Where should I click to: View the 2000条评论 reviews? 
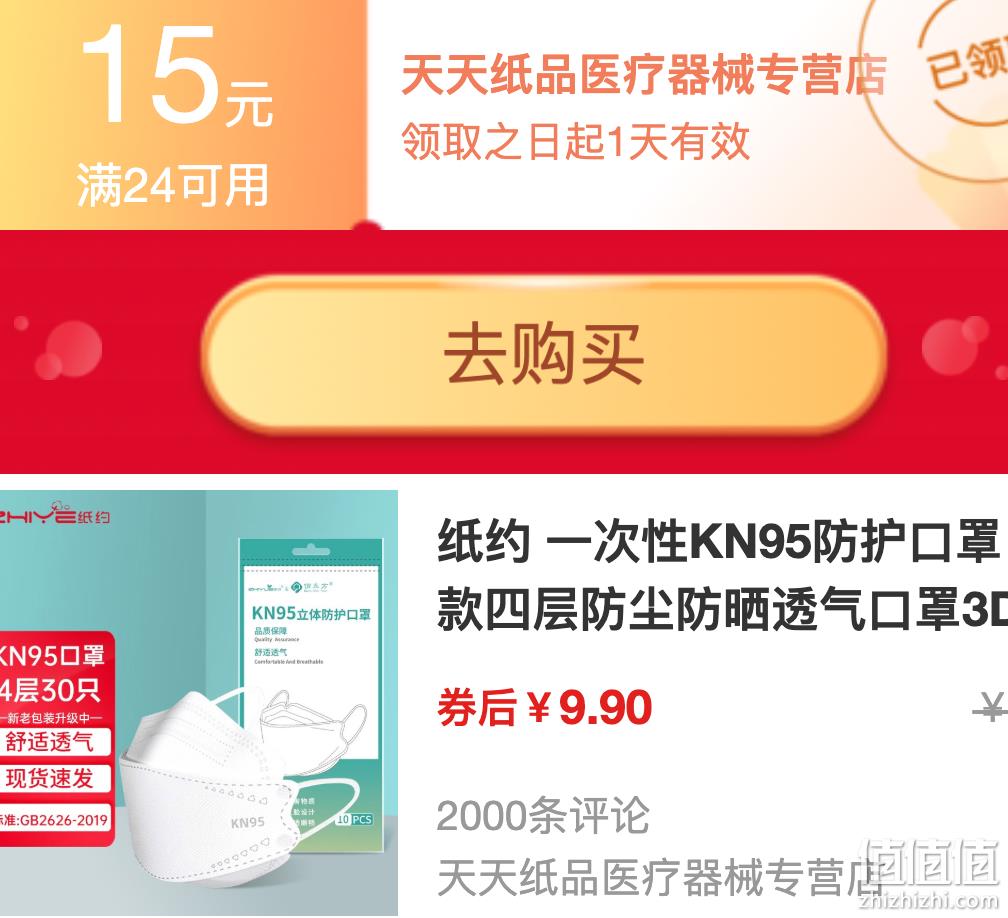pyautogui.click(x=543, y=815)
